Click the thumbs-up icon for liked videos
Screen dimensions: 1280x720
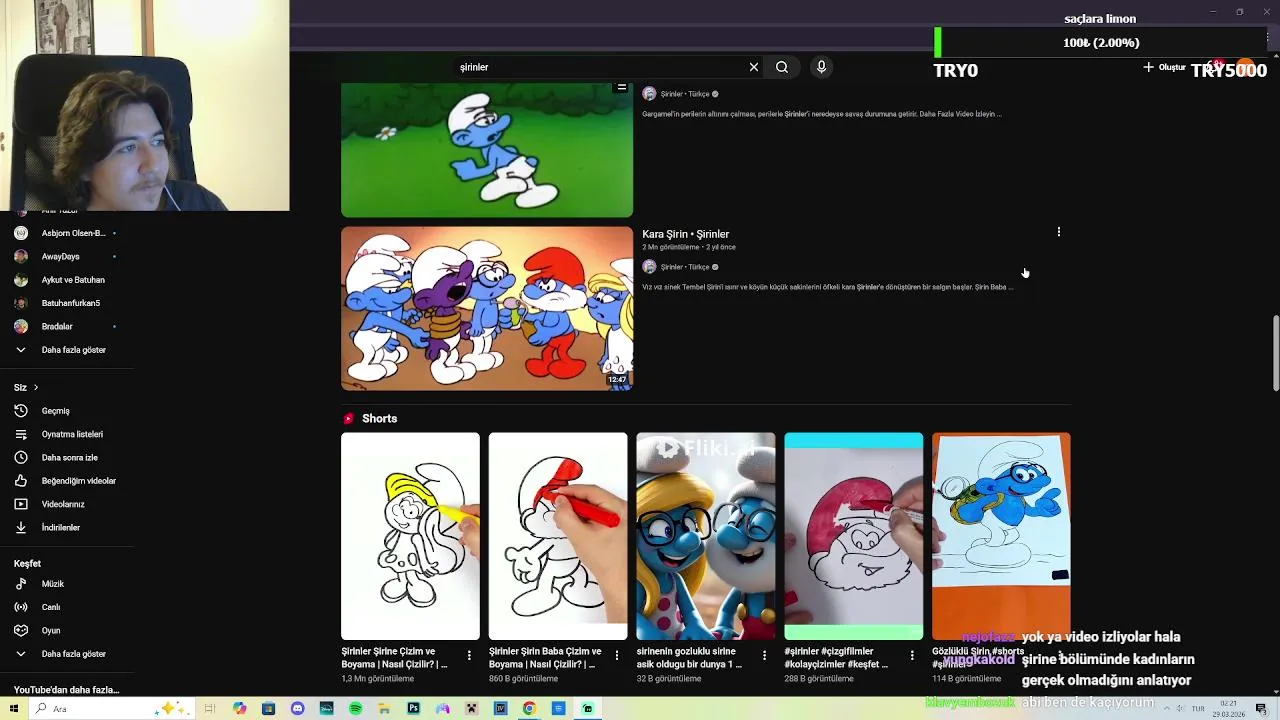pos(21,481)
